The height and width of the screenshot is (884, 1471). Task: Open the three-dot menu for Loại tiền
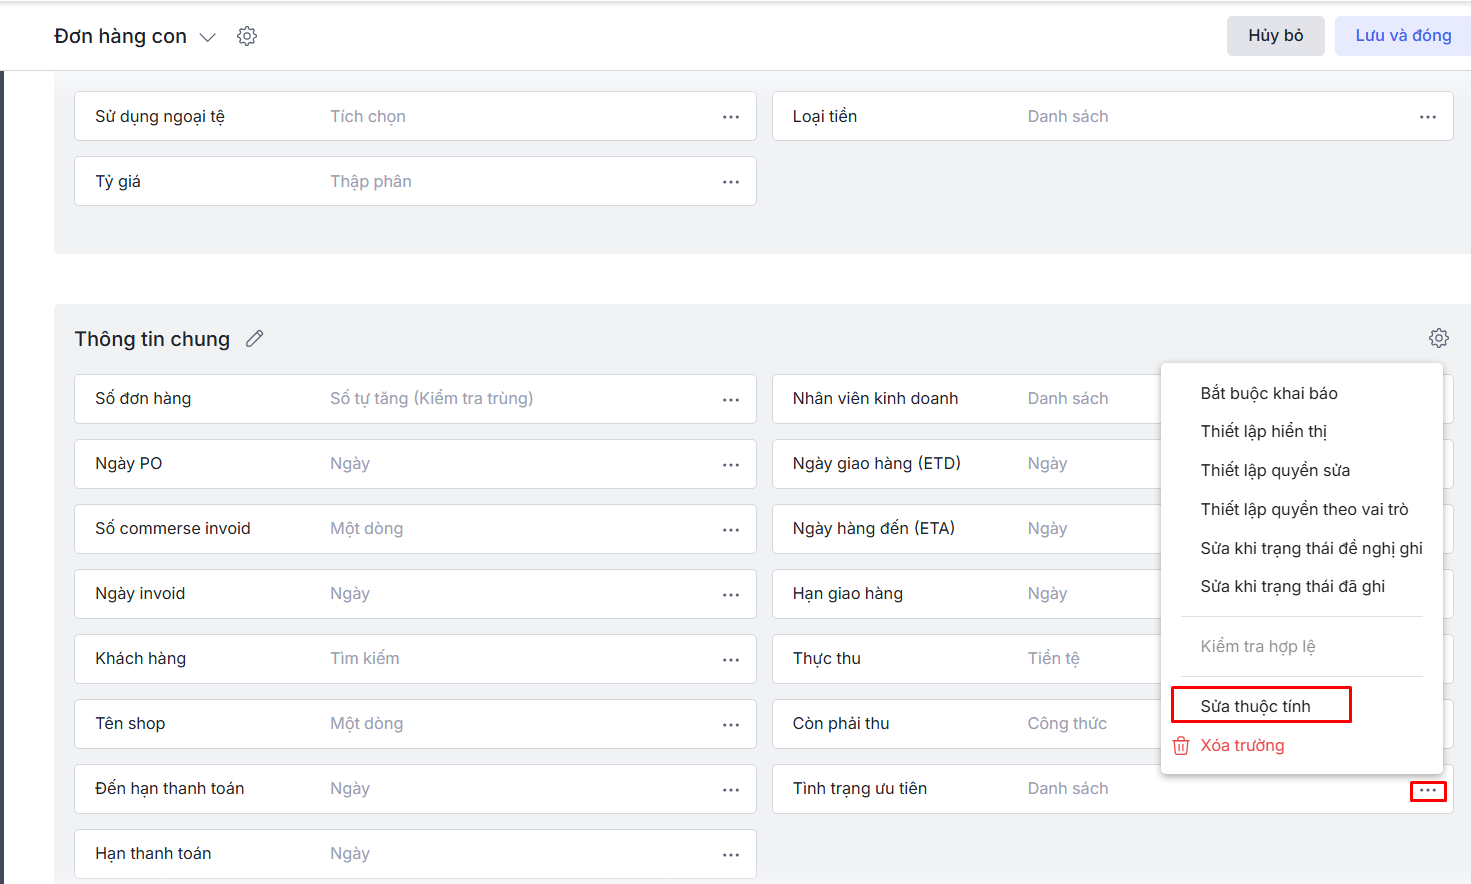coord(1427,117)
